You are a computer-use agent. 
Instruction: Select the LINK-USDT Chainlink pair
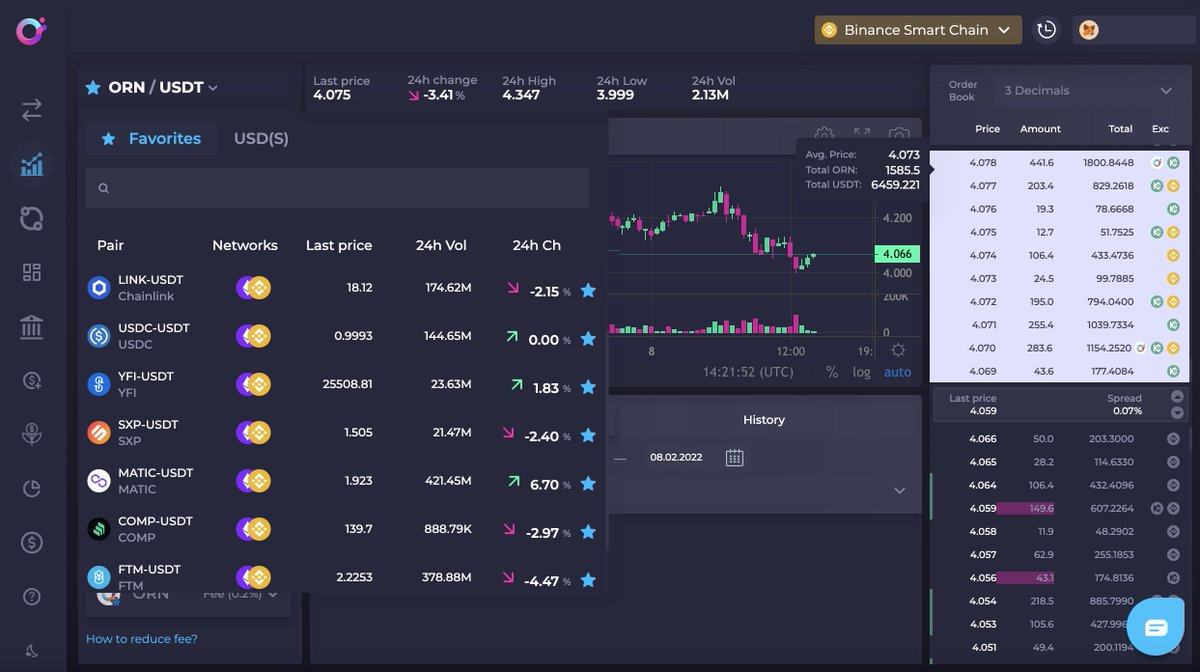(x=343, y=288)
